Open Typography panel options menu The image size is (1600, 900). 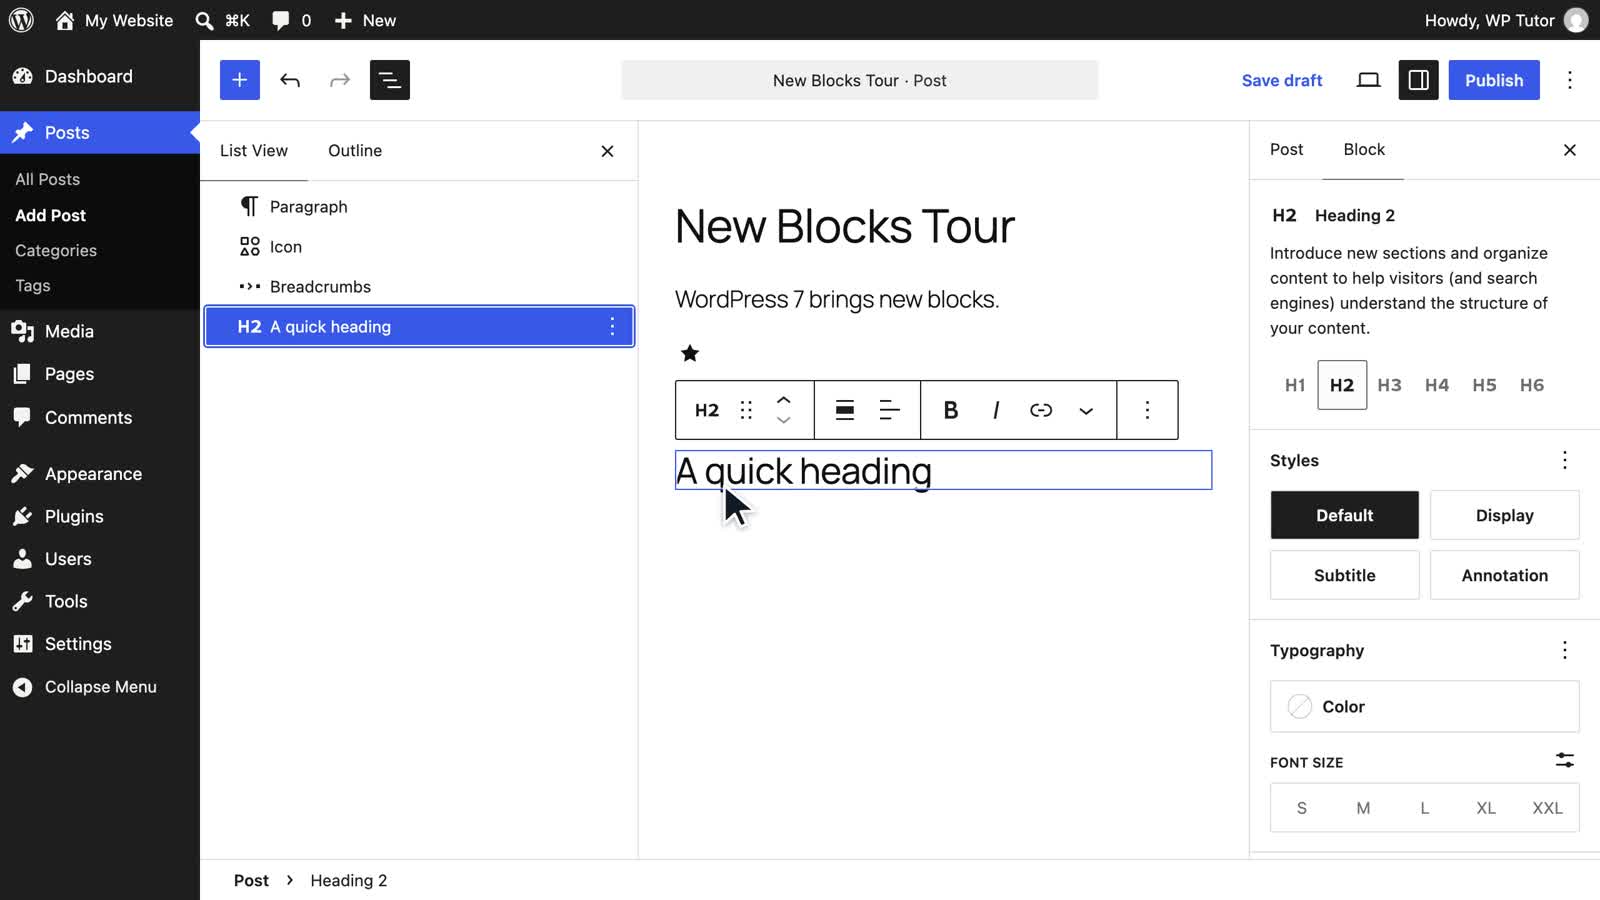coord(1565,650)
